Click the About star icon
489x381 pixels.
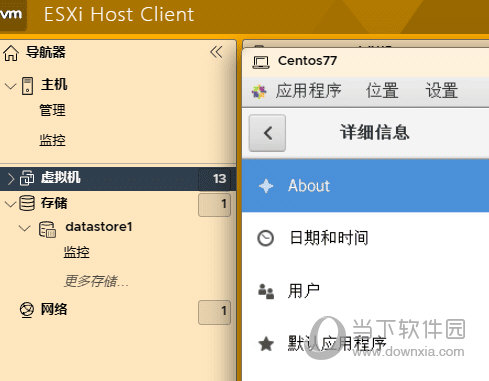266,186
